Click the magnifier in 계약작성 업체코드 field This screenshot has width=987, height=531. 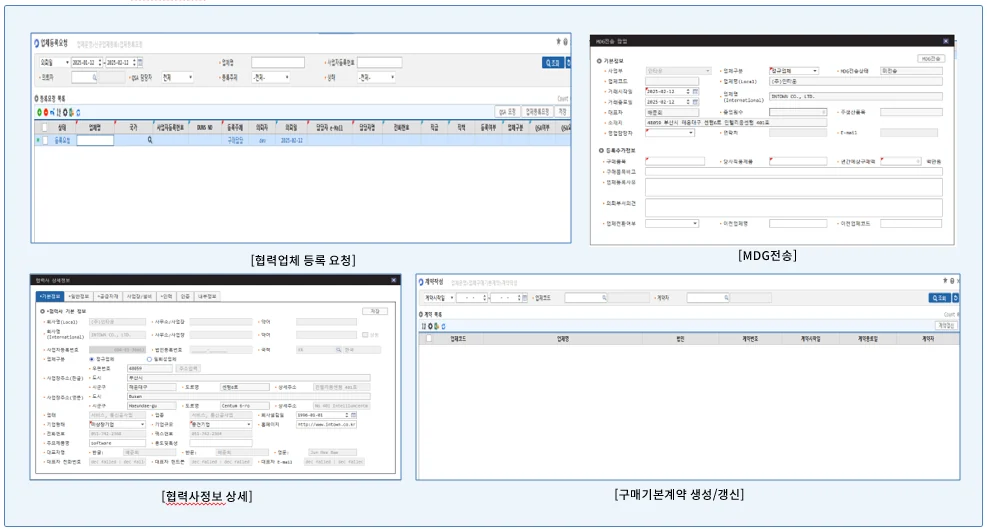(604, 298)
